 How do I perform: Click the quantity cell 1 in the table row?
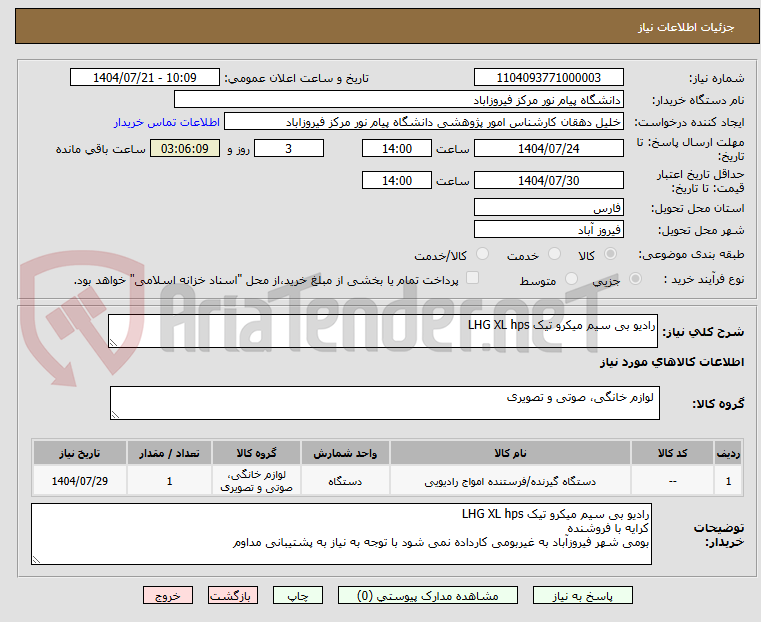tap(169, 481)
